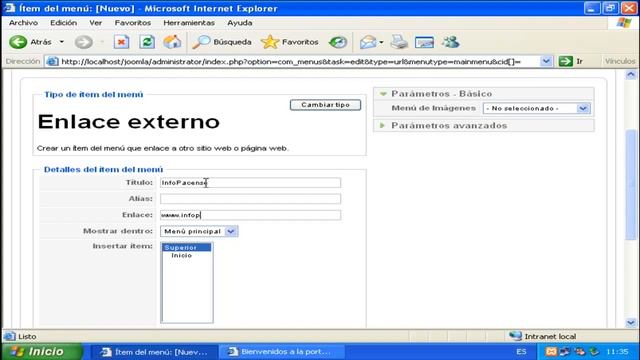640x360 pixels.
Task: Open the History clock icon
Action: point(338,42)
